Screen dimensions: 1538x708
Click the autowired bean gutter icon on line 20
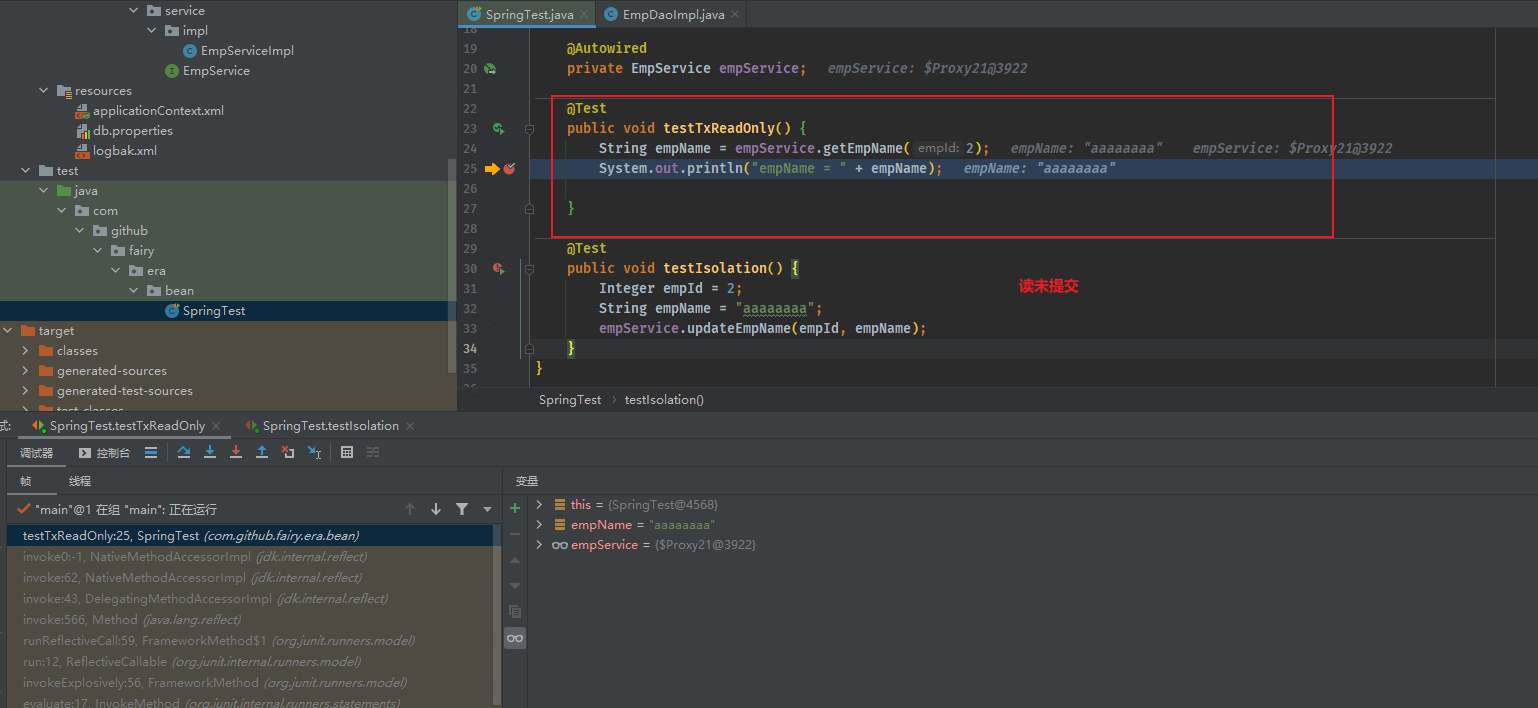(x=490, y=68)
